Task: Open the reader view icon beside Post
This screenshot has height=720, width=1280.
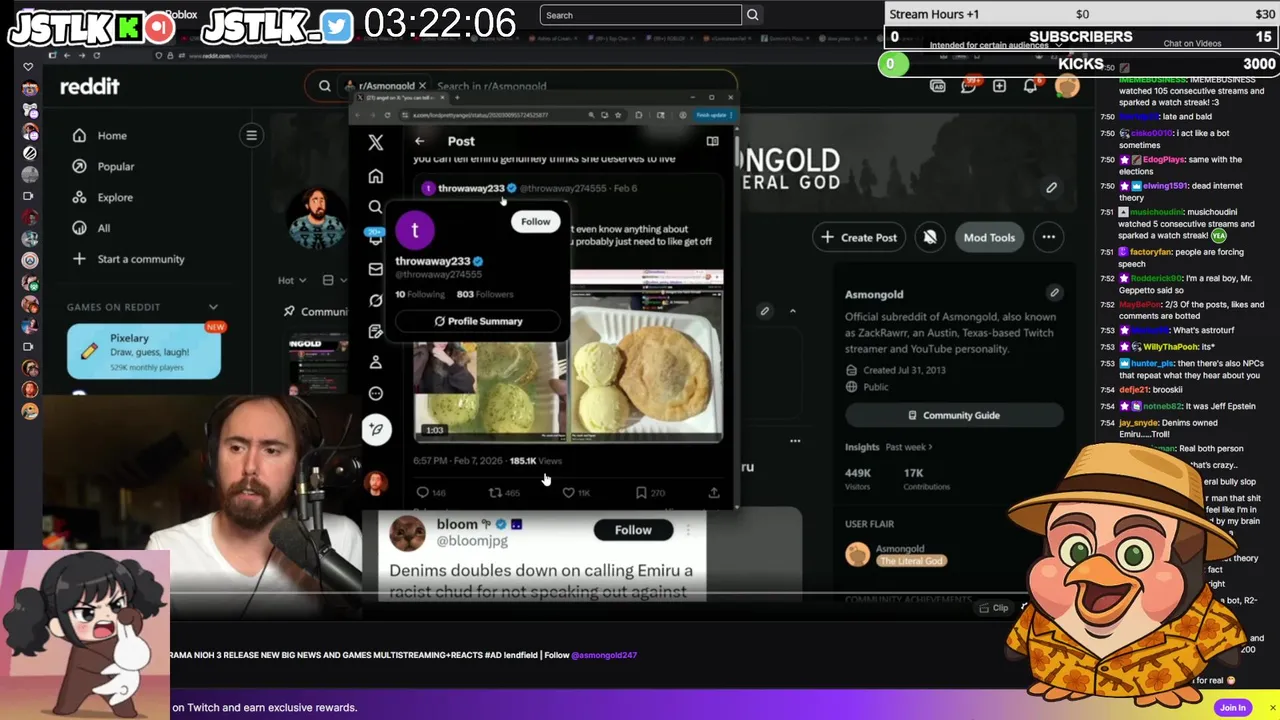Action: [x=712, y=141]
